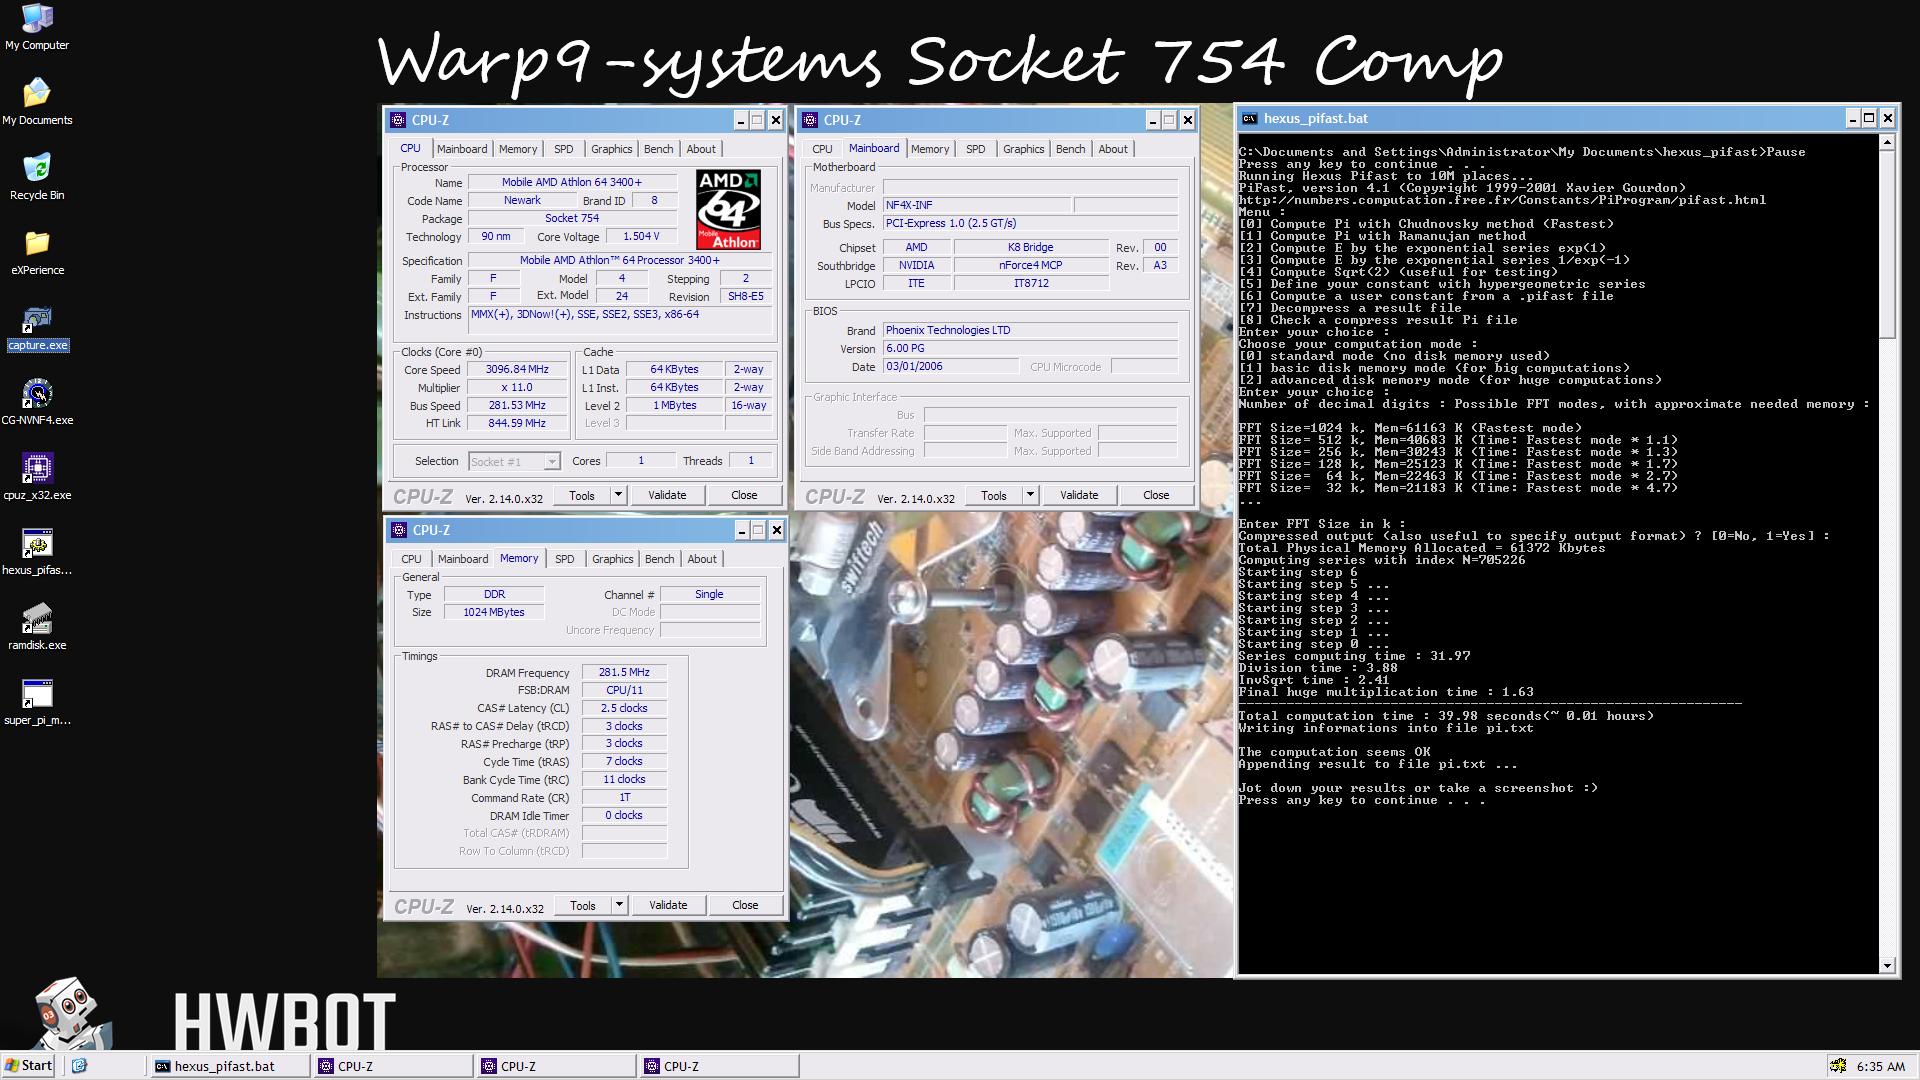This screenshot has height=1080, width=1920.
Task: Click the title bar icon of the CPU-Z Memory window
Action: click(x=399, y=530)
